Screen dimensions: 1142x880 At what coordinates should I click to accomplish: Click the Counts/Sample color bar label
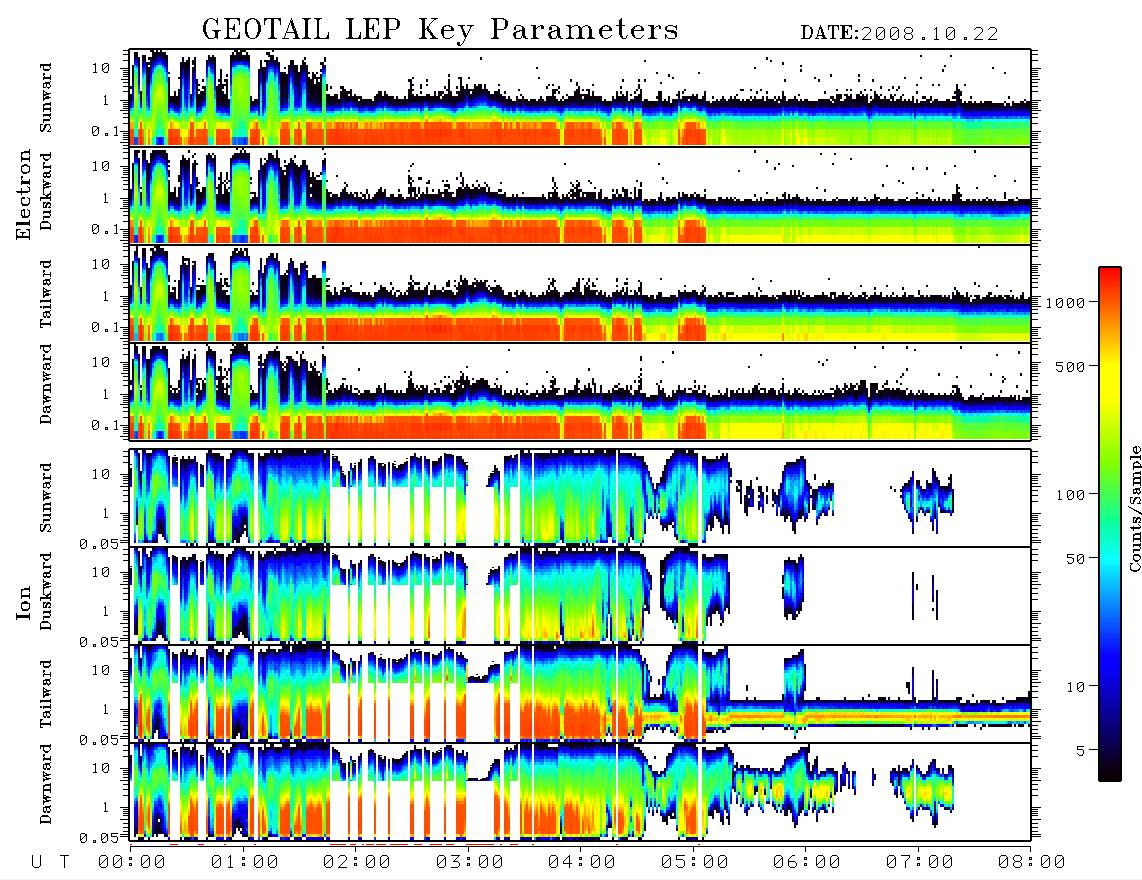(1134, 508)
